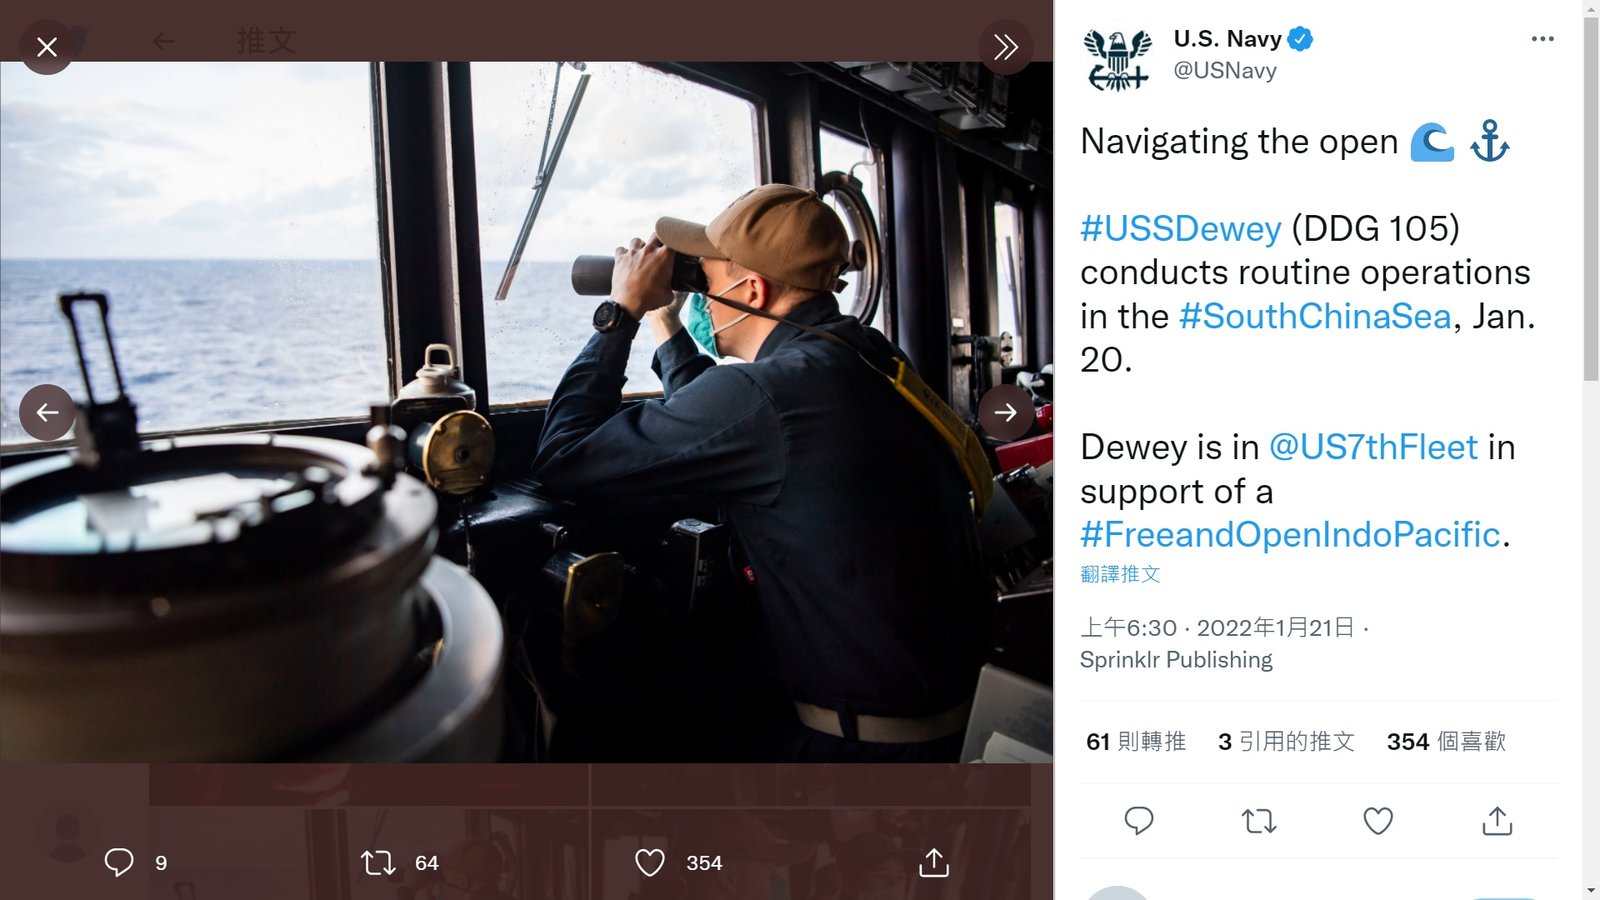Collapse the tweet sidebar with double chevron
Image resolution: width=1600 pixels, height=900 pixels.
click(1005, 47)
